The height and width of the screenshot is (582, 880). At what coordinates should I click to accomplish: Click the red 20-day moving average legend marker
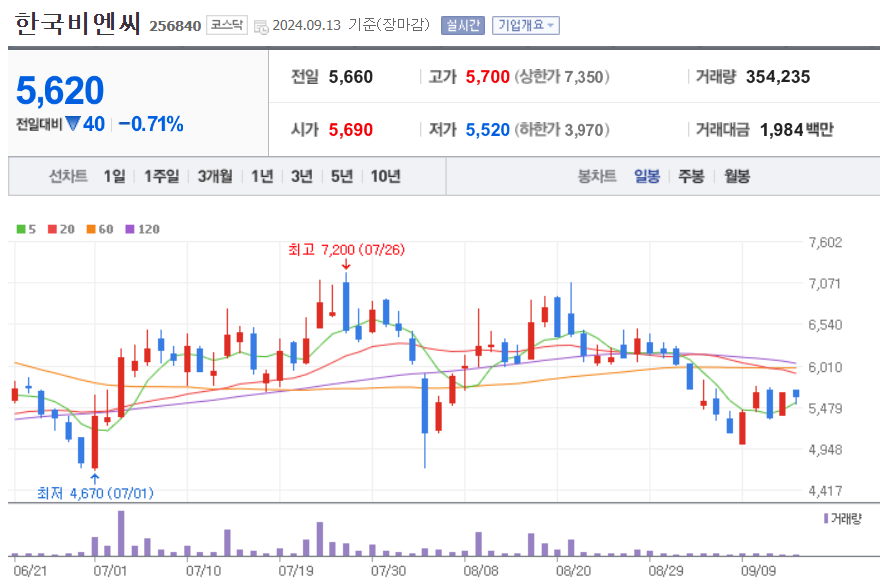(x=52, y=229)
